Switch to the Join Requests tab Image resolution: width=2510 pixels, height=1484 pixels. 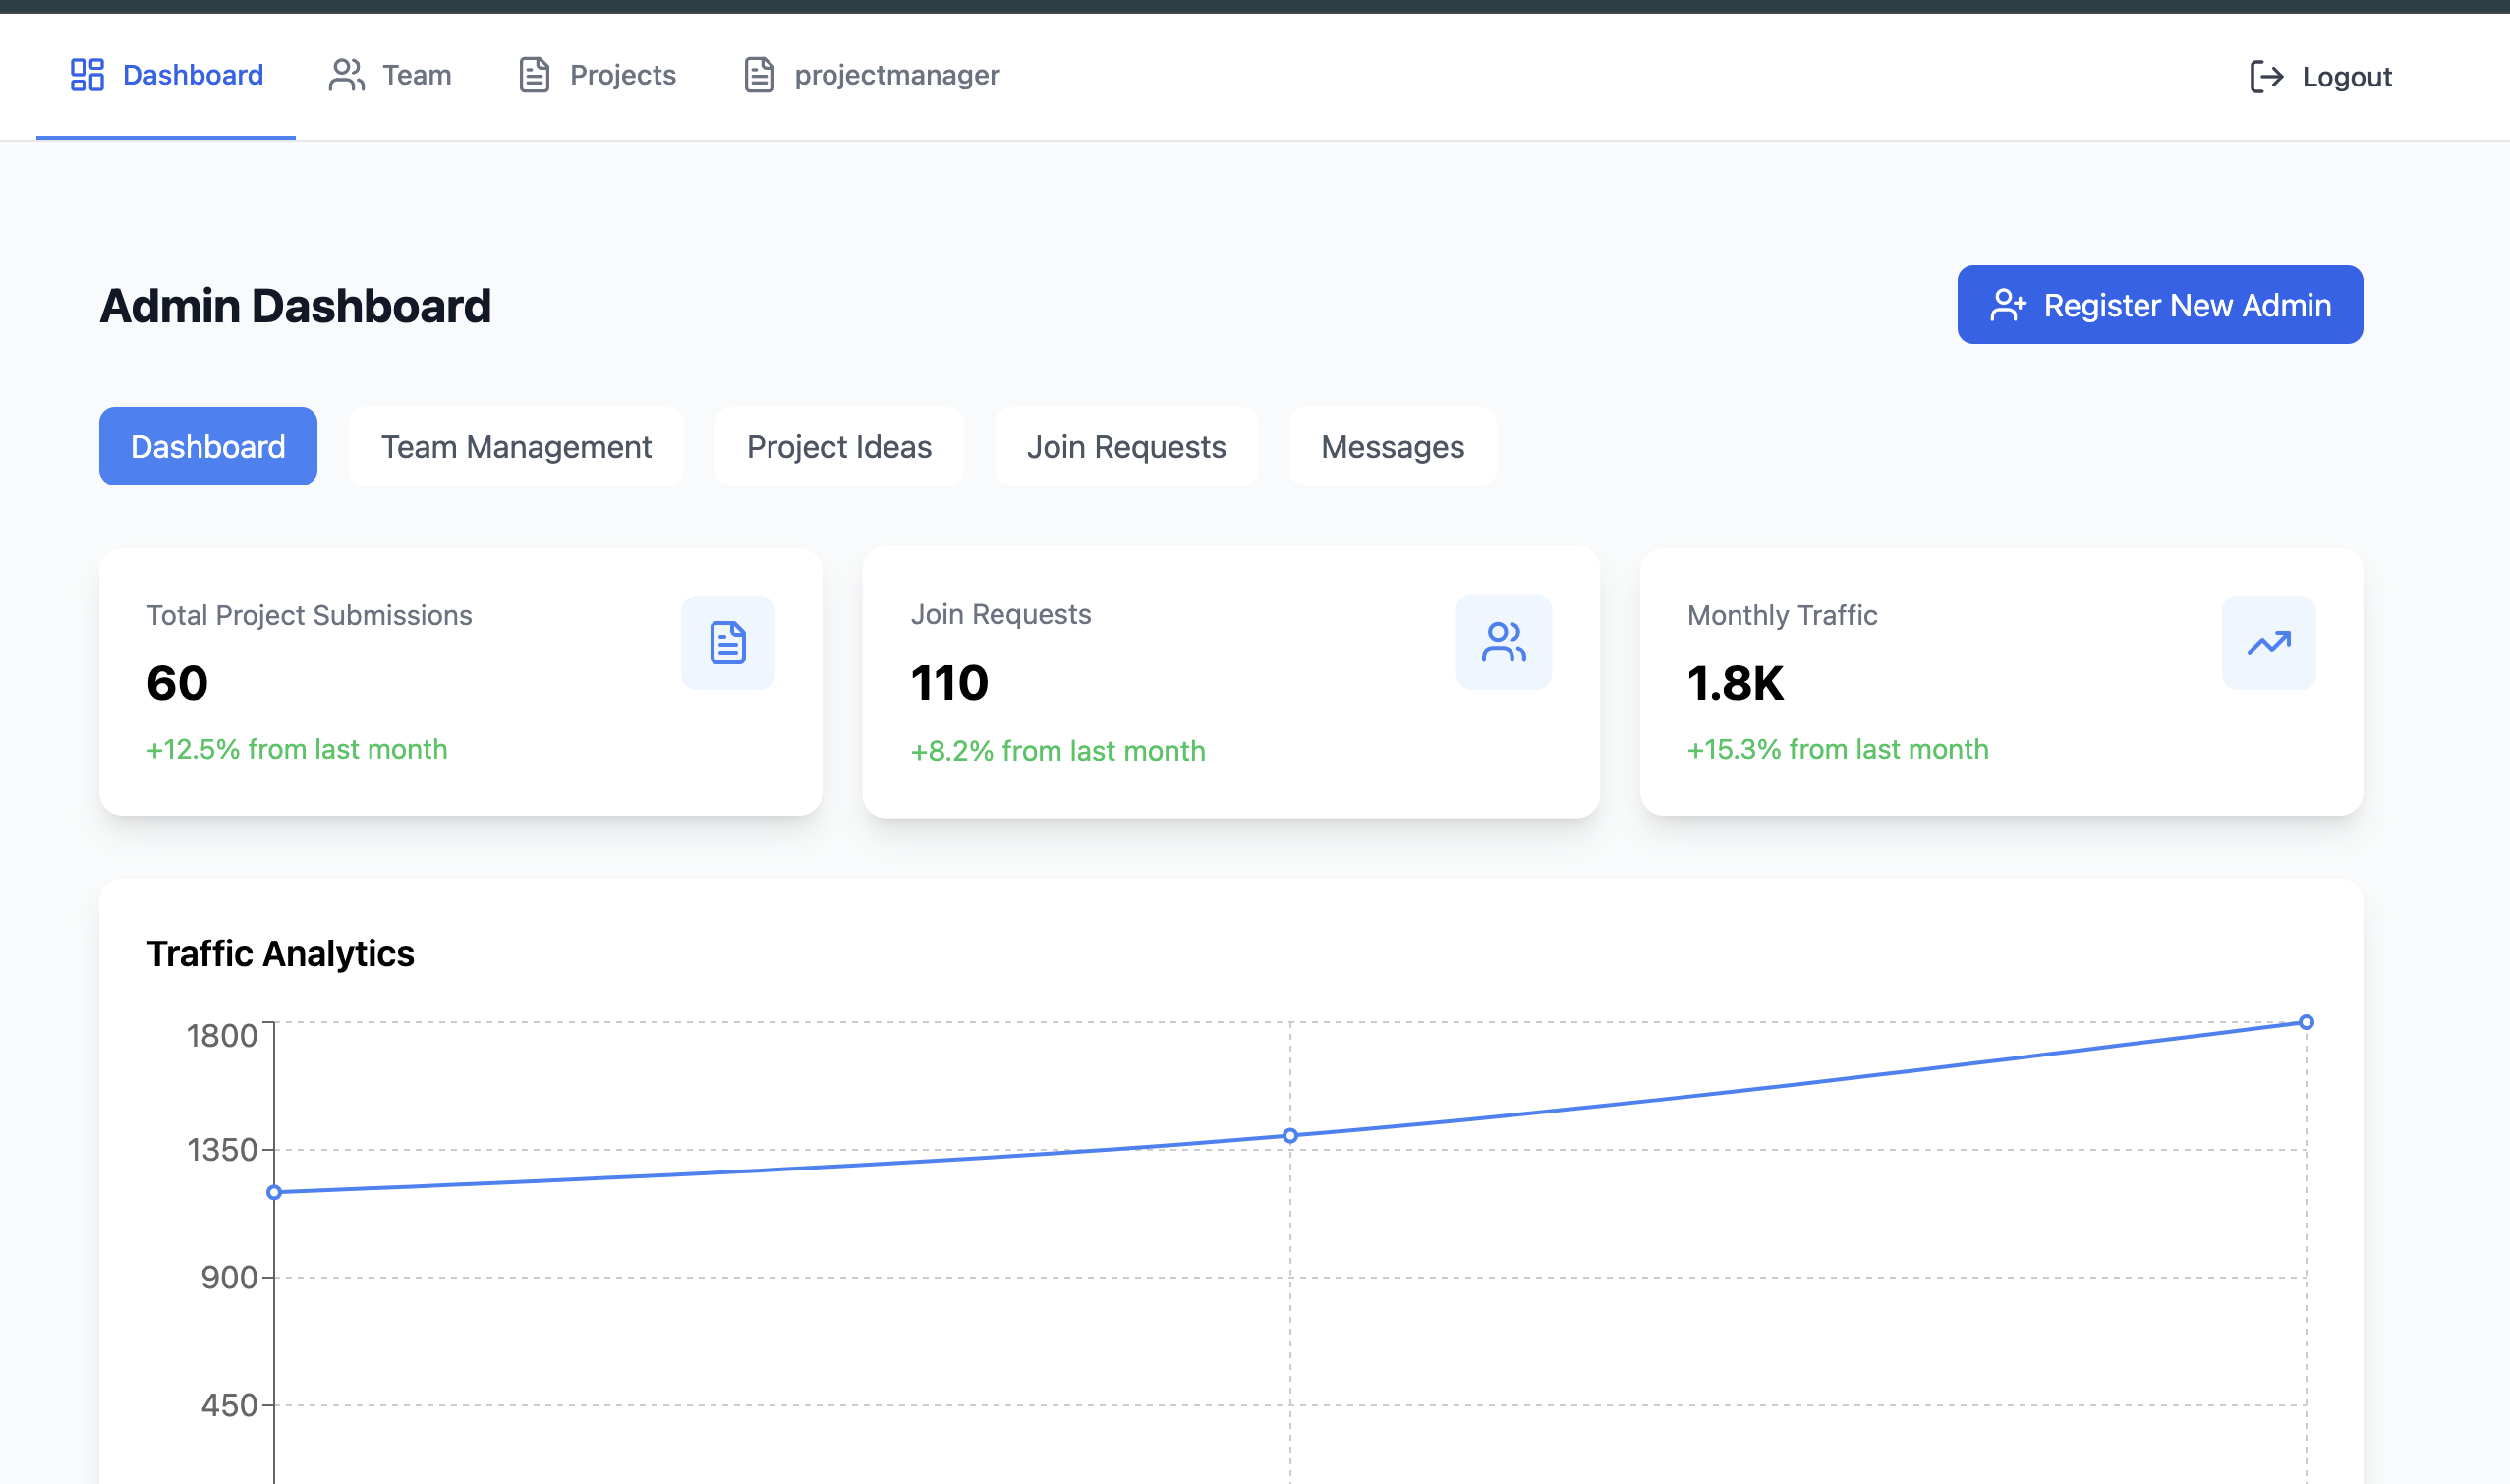pos(1126,446)
